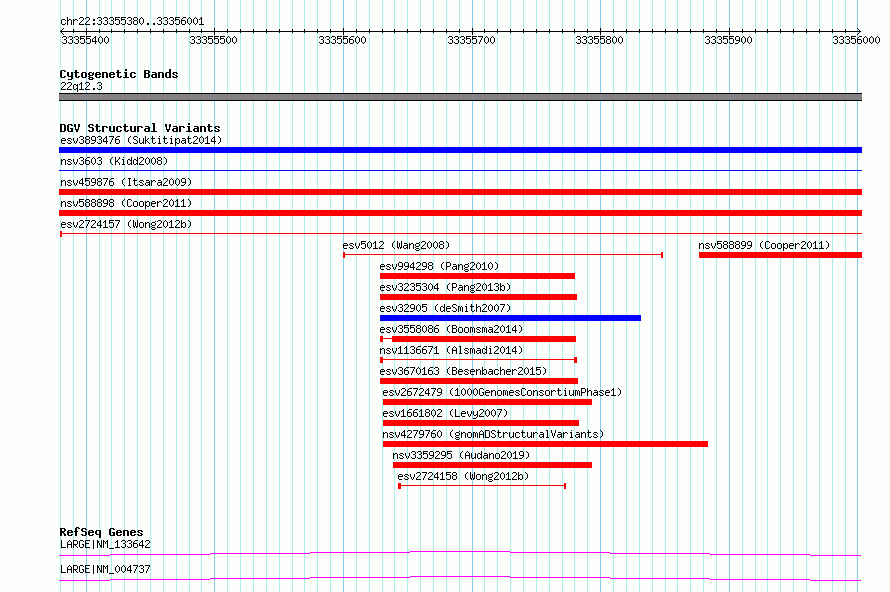890x592 pixels.
Task: Click ruler position 33355700
Action: coord(471,40)
